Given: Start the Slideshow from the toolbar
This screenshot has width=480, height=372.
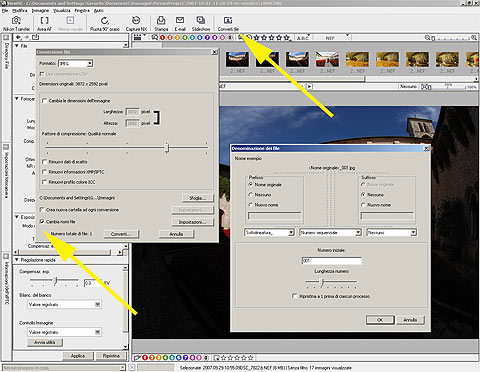Looking at the screenshot, I should (x=201, y=24).
